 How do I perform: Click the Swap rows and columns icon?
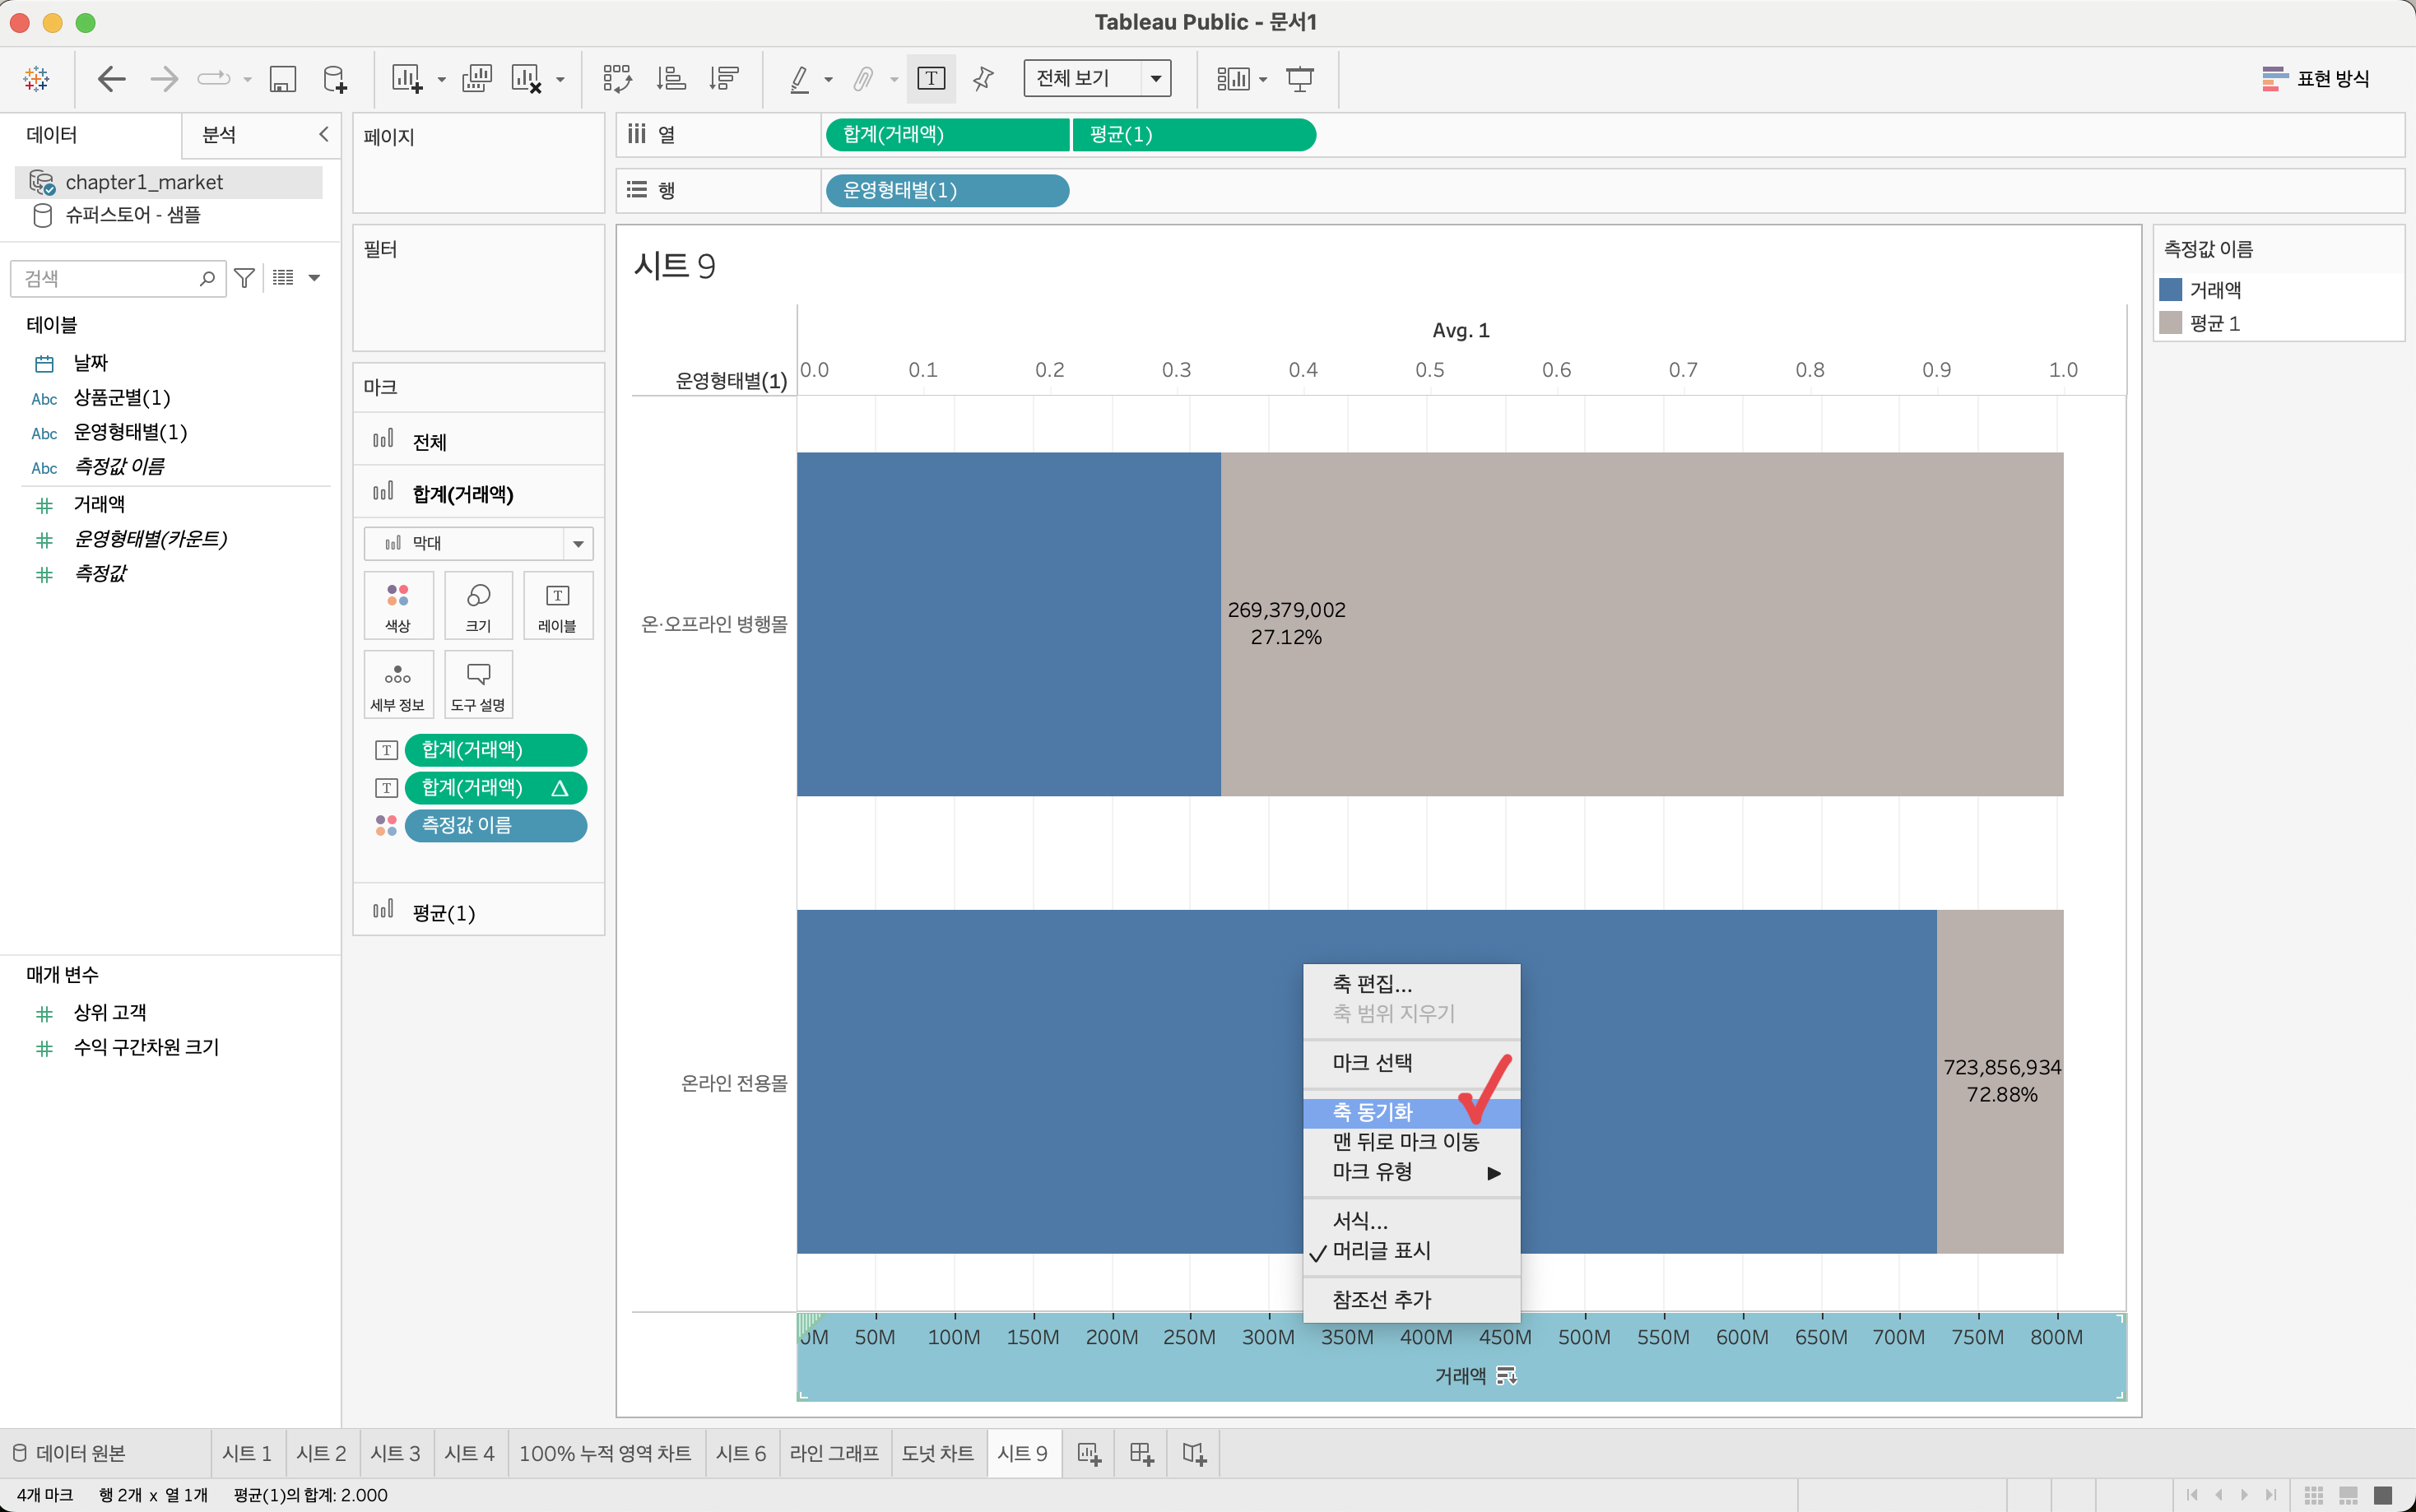click(617, 78)
